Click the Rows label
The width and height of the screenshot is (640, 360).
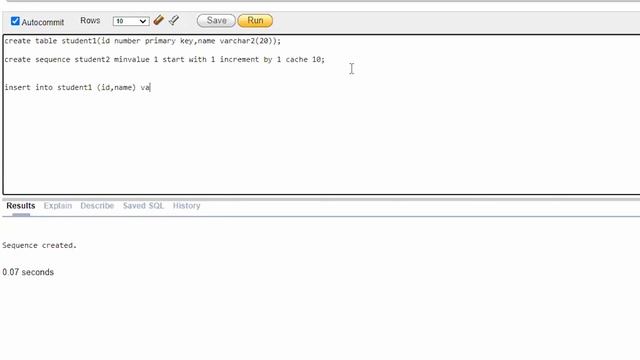[x=90, y=20]
